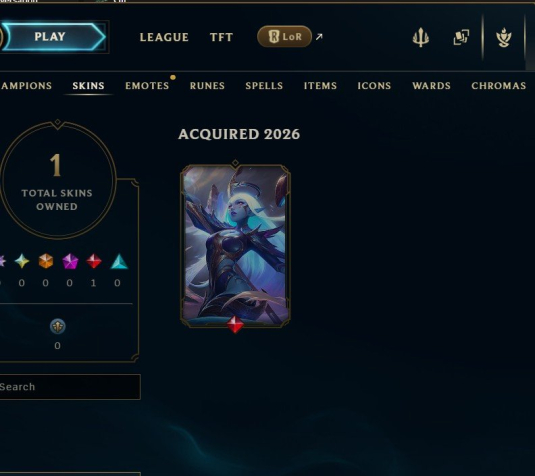This screenshot has width=535, height=476.
Task: Open the acquired 2026 skin thumbnail
Action: [x=235, y=246]
